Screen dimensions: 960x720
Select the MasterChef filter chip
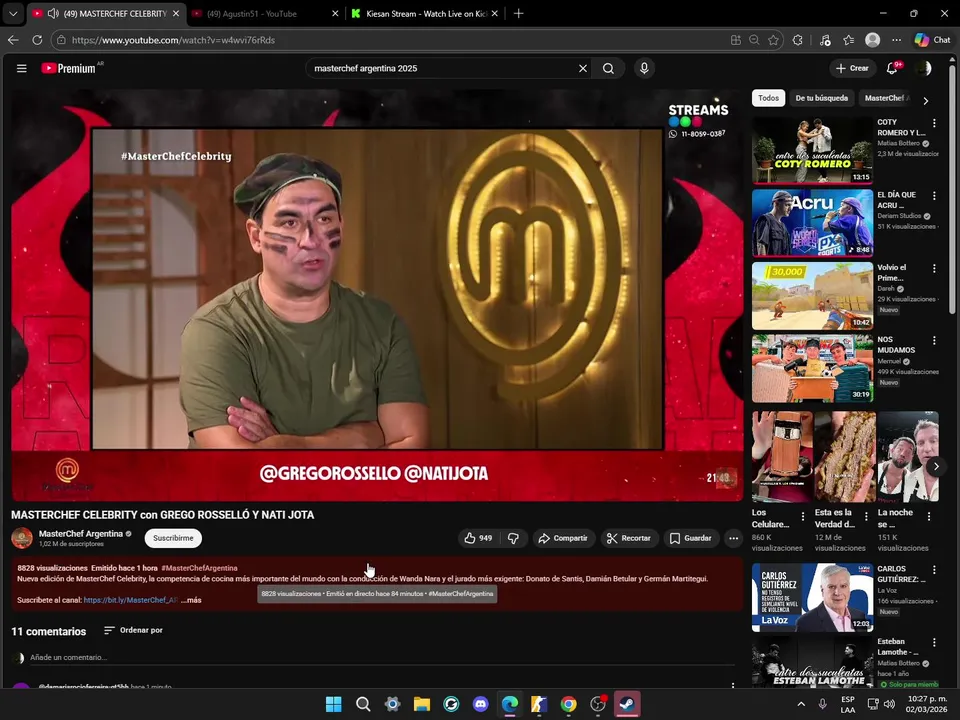tap(887, 98)
